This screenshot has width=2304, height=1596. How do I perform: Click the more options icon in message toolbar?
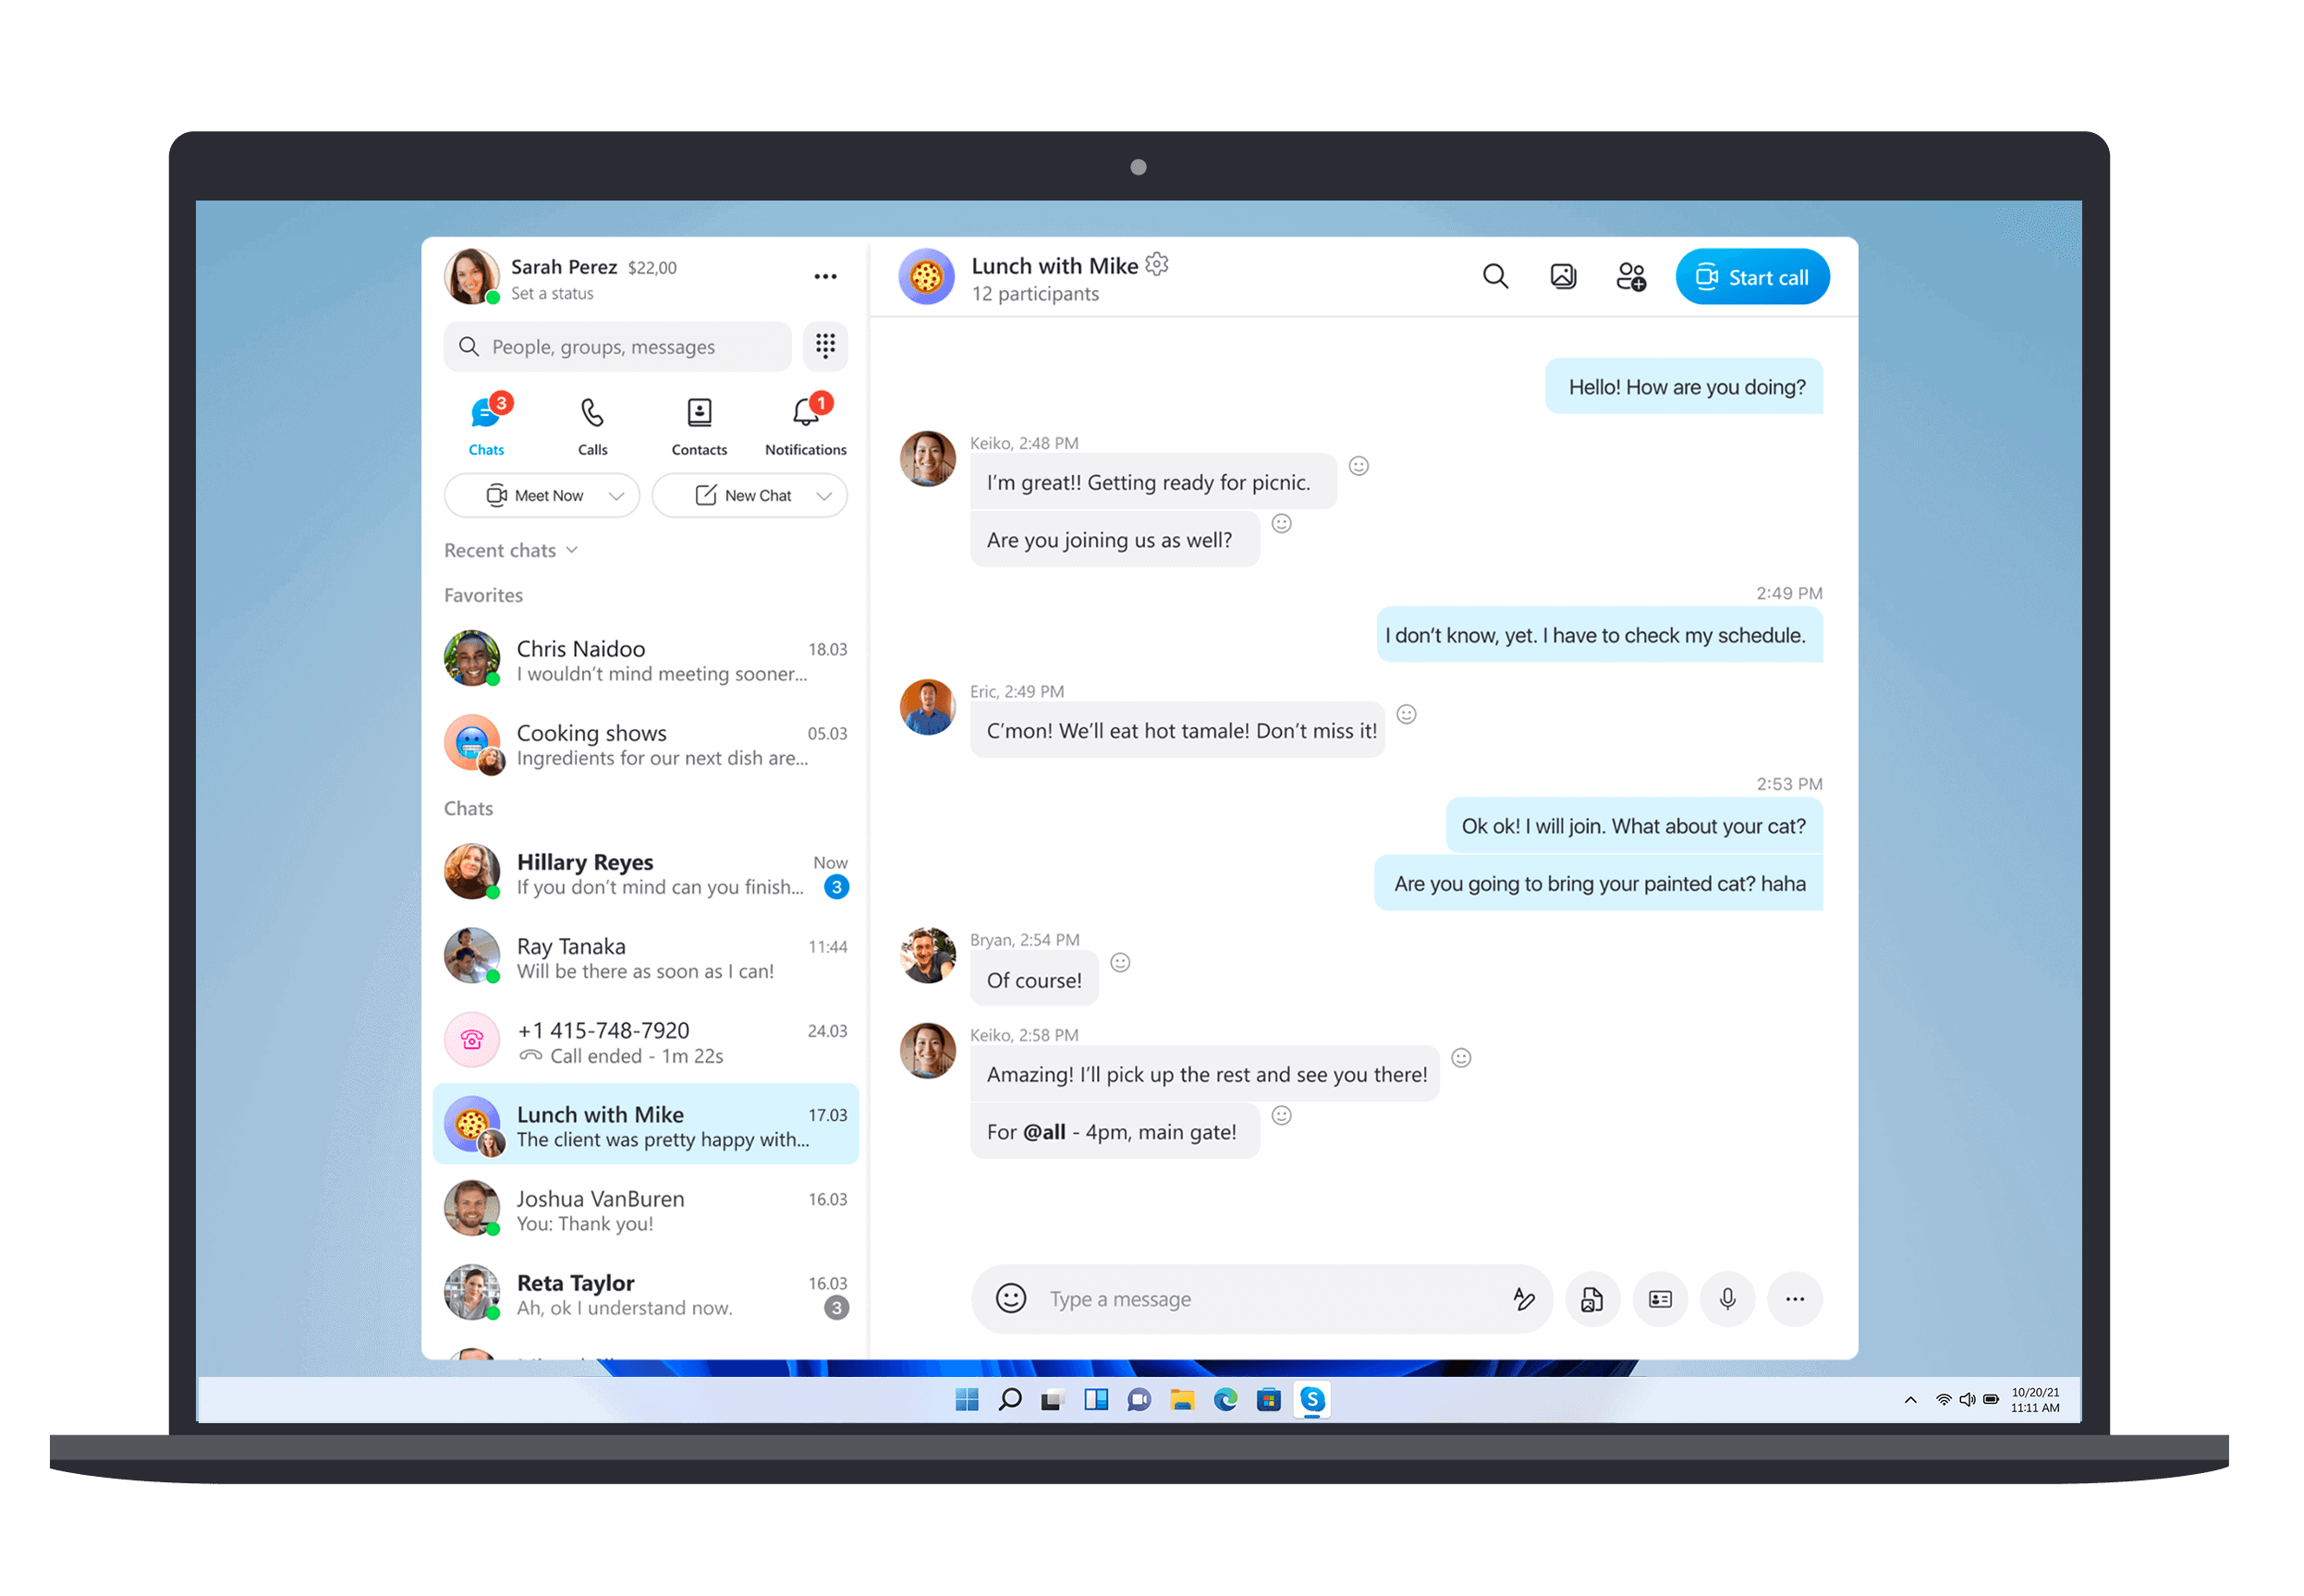tap(1793, 1298)
